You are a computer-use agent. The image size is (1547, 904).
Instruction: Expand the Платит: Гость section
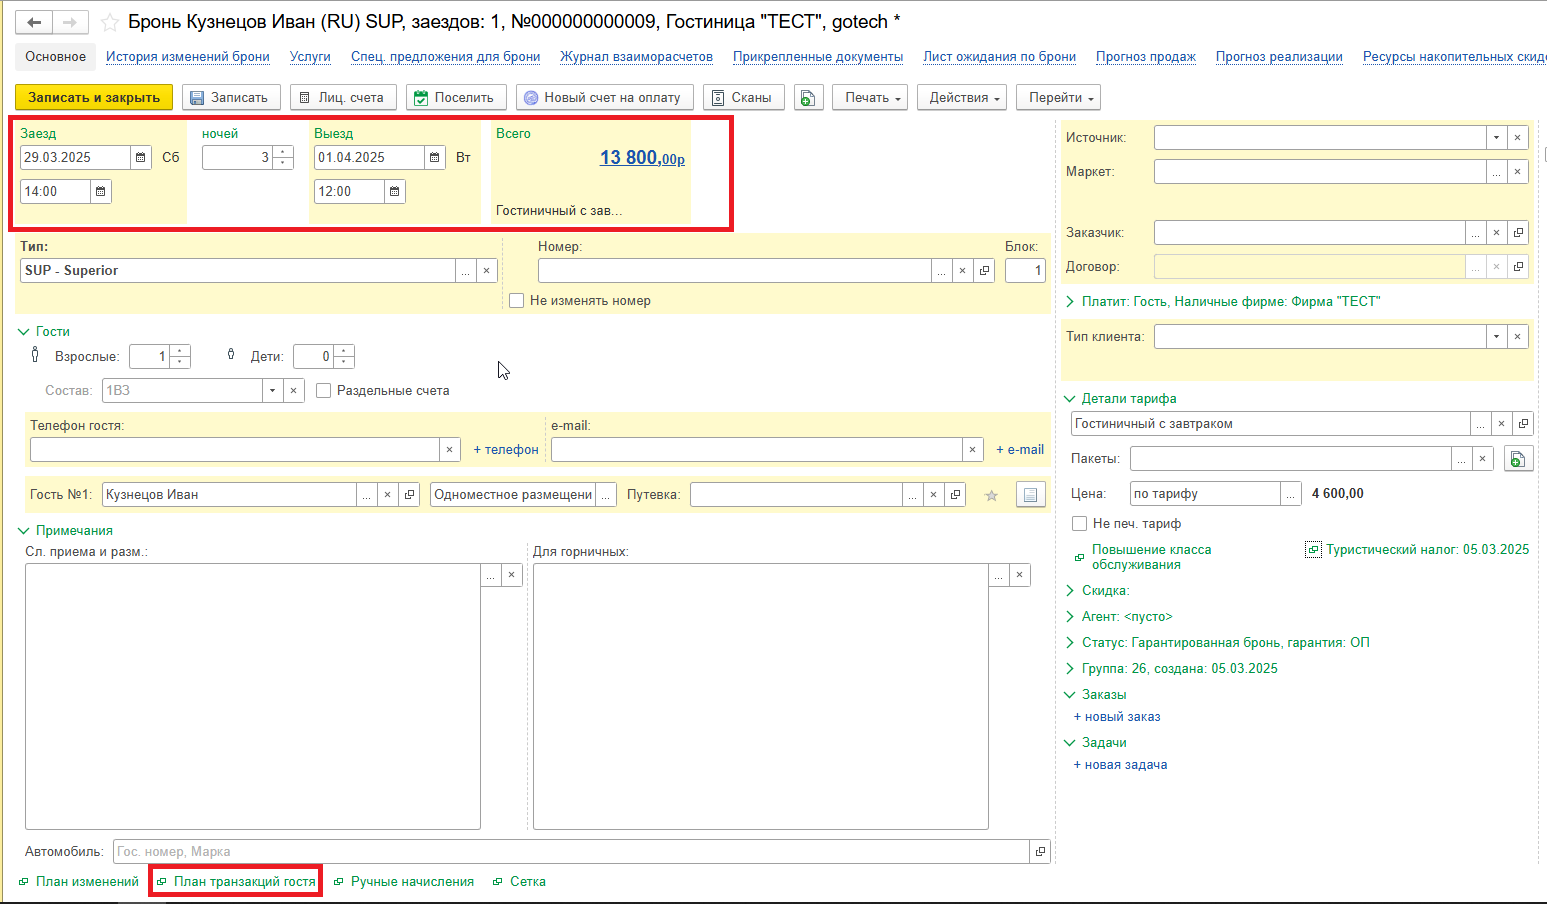click(1070, 301)
